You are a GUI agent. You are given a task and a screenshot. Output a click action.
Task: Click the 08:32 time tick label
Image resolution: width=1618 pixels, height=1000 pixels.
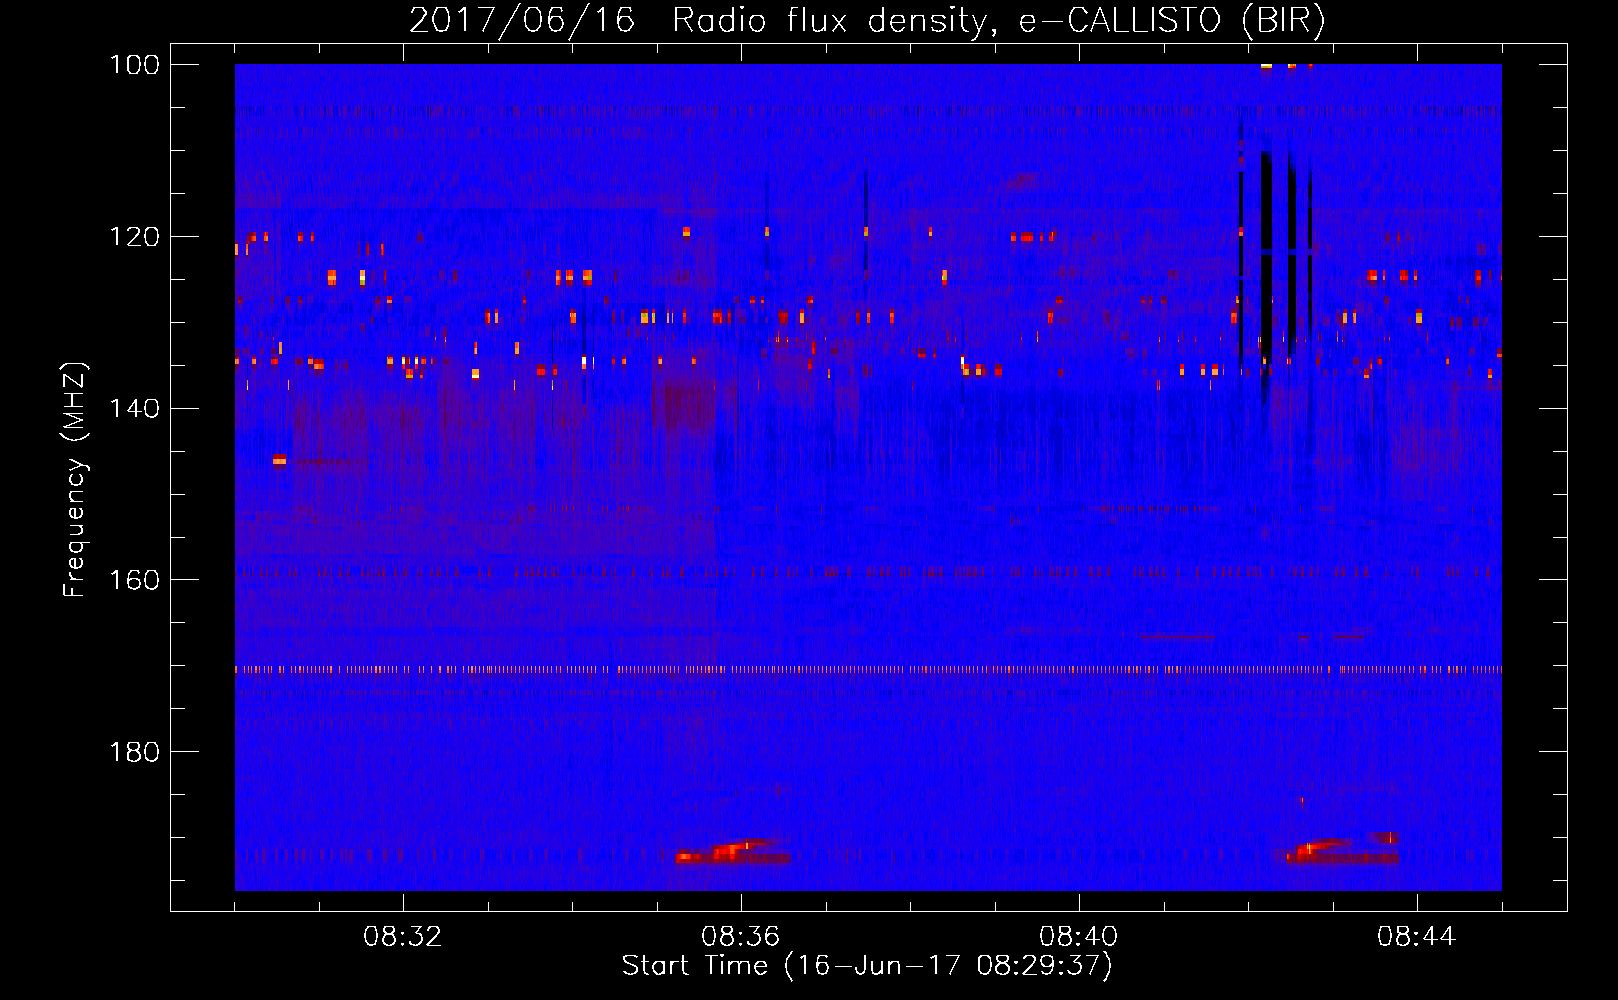tap(403, 937)
